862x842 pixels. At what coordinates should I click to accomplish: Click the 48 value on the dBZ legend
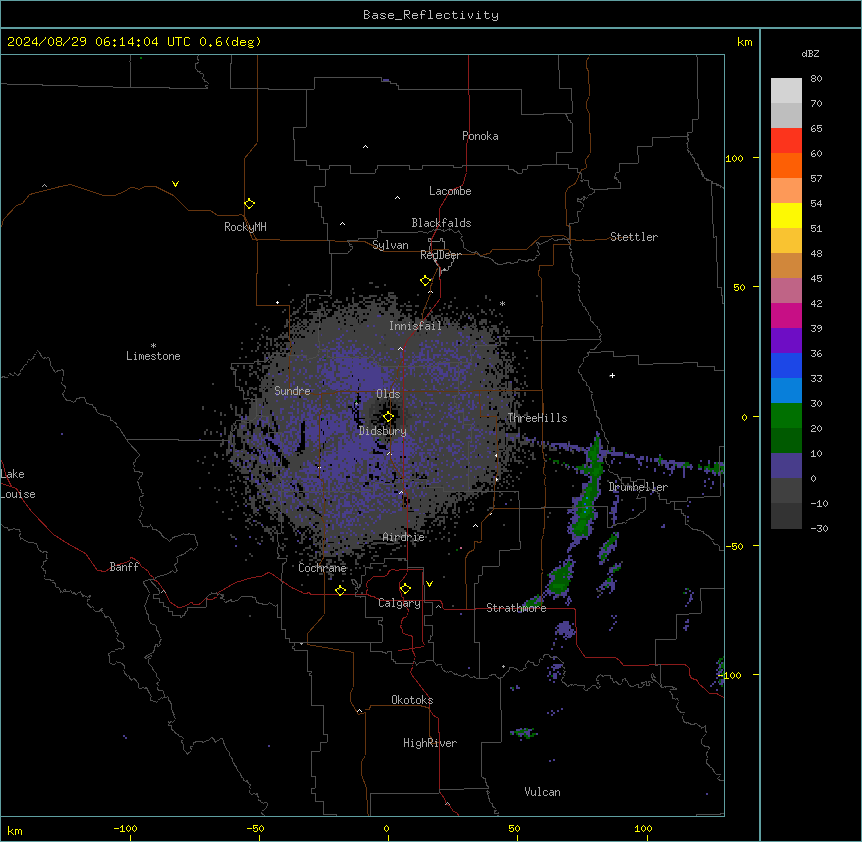816,253
